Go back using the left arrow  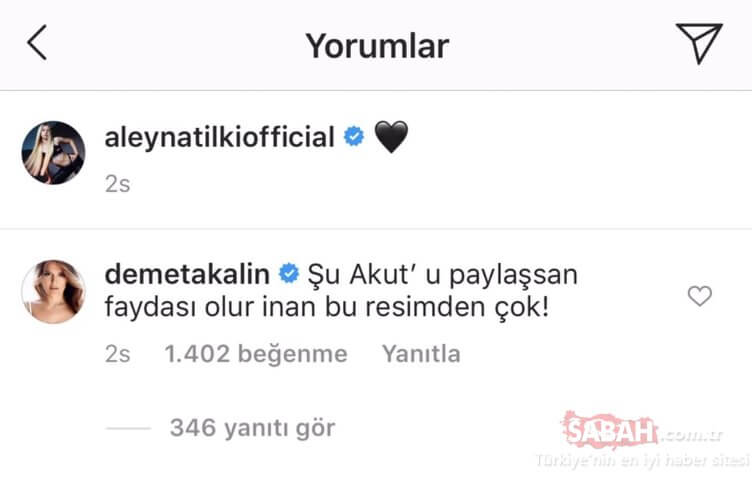pyautogui.click(x=37, y=43)
